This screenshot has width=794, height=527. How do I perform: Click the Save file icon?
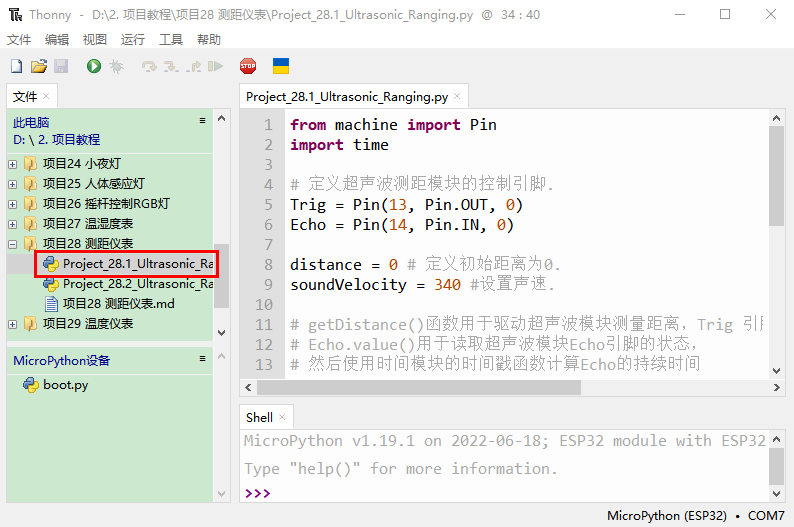(x=60, y=66)
